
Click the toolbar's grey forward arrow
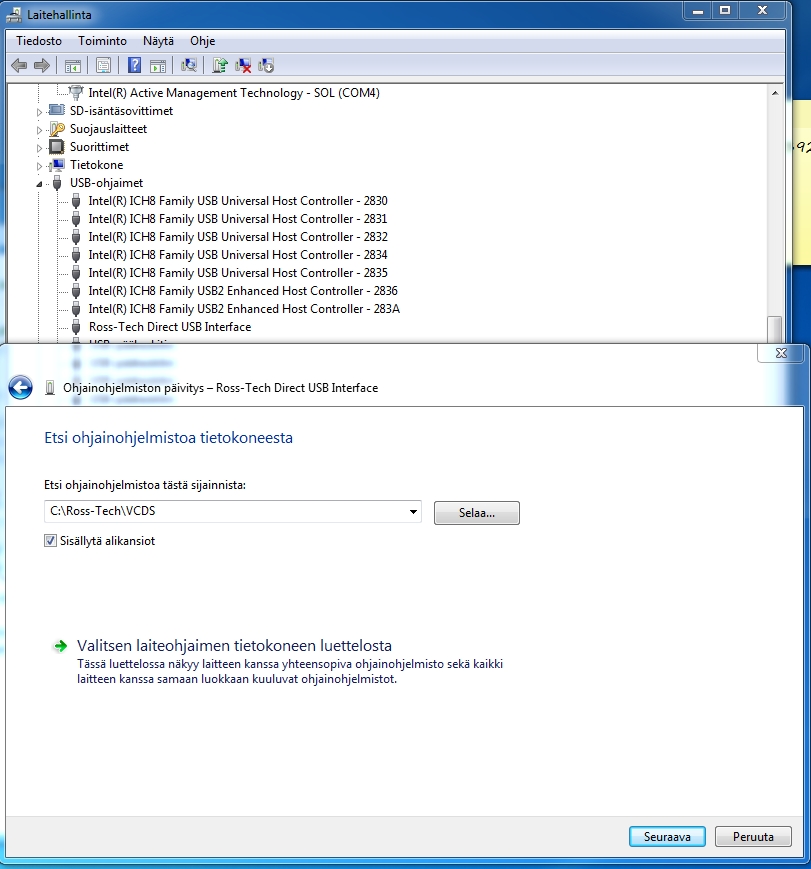42,66
